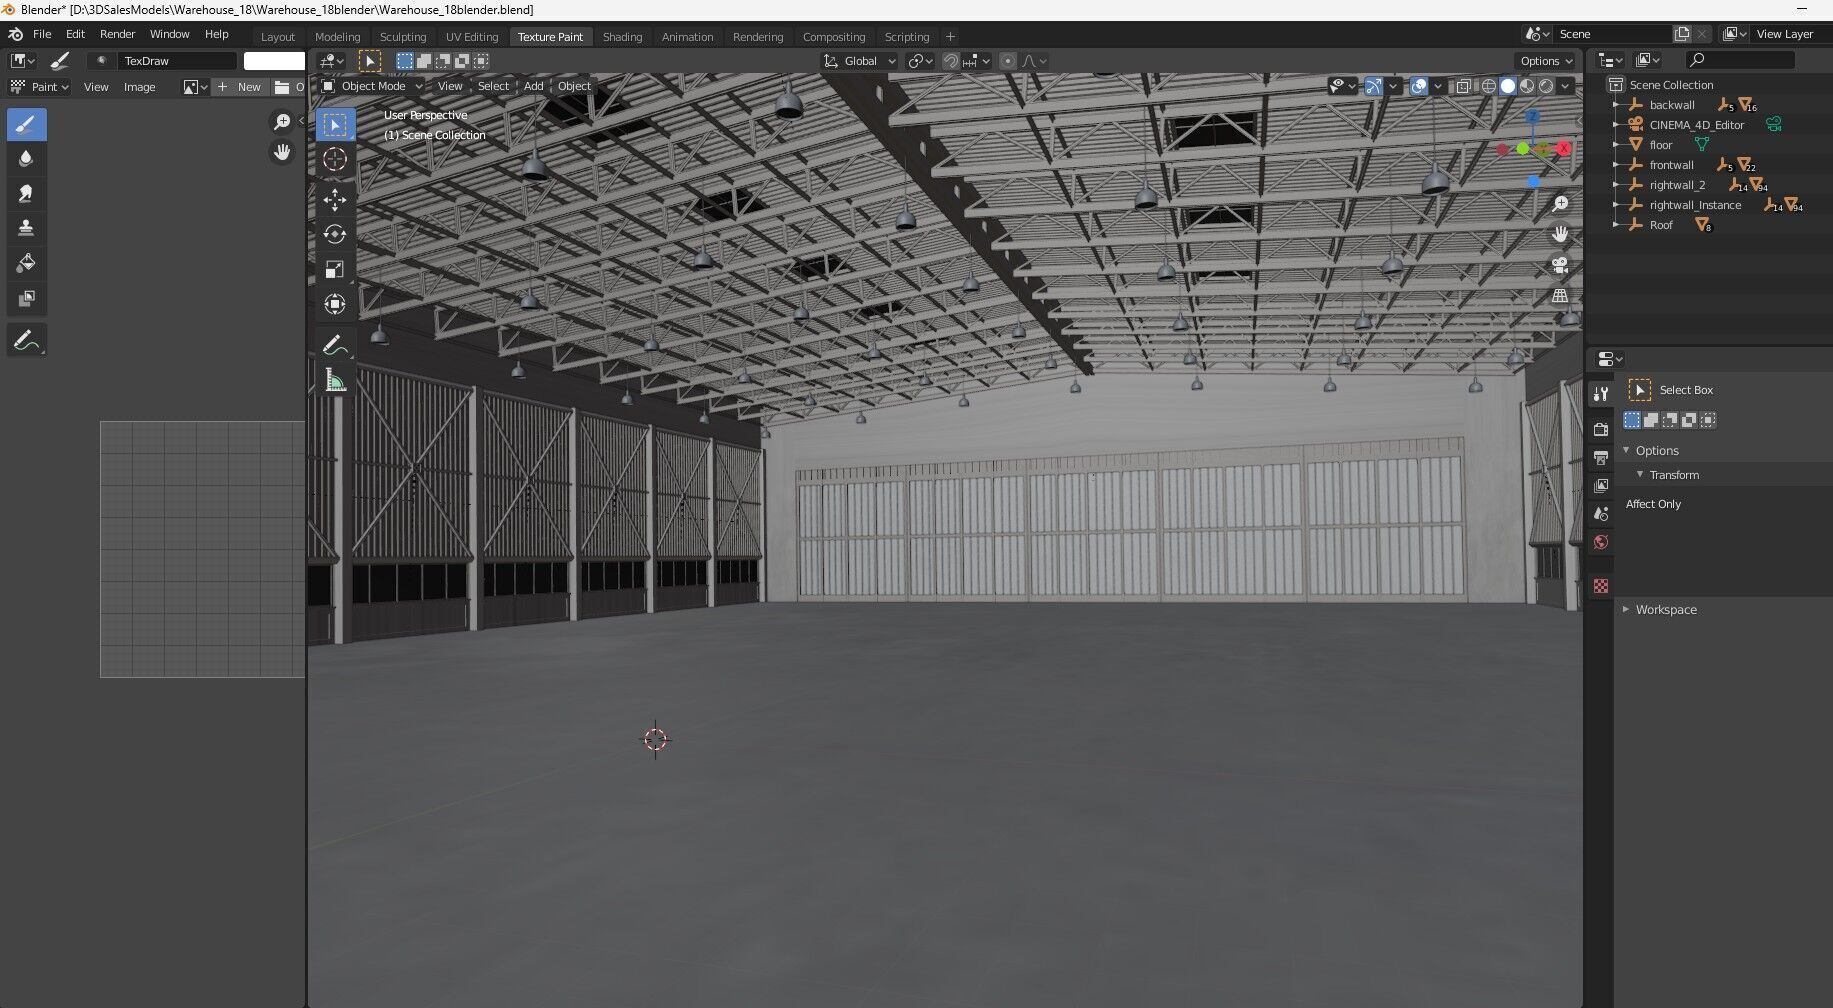Toggle proportional editing in viewport header
The width and height of the screenshot is (1833, 1008).
click(1008, 61)
